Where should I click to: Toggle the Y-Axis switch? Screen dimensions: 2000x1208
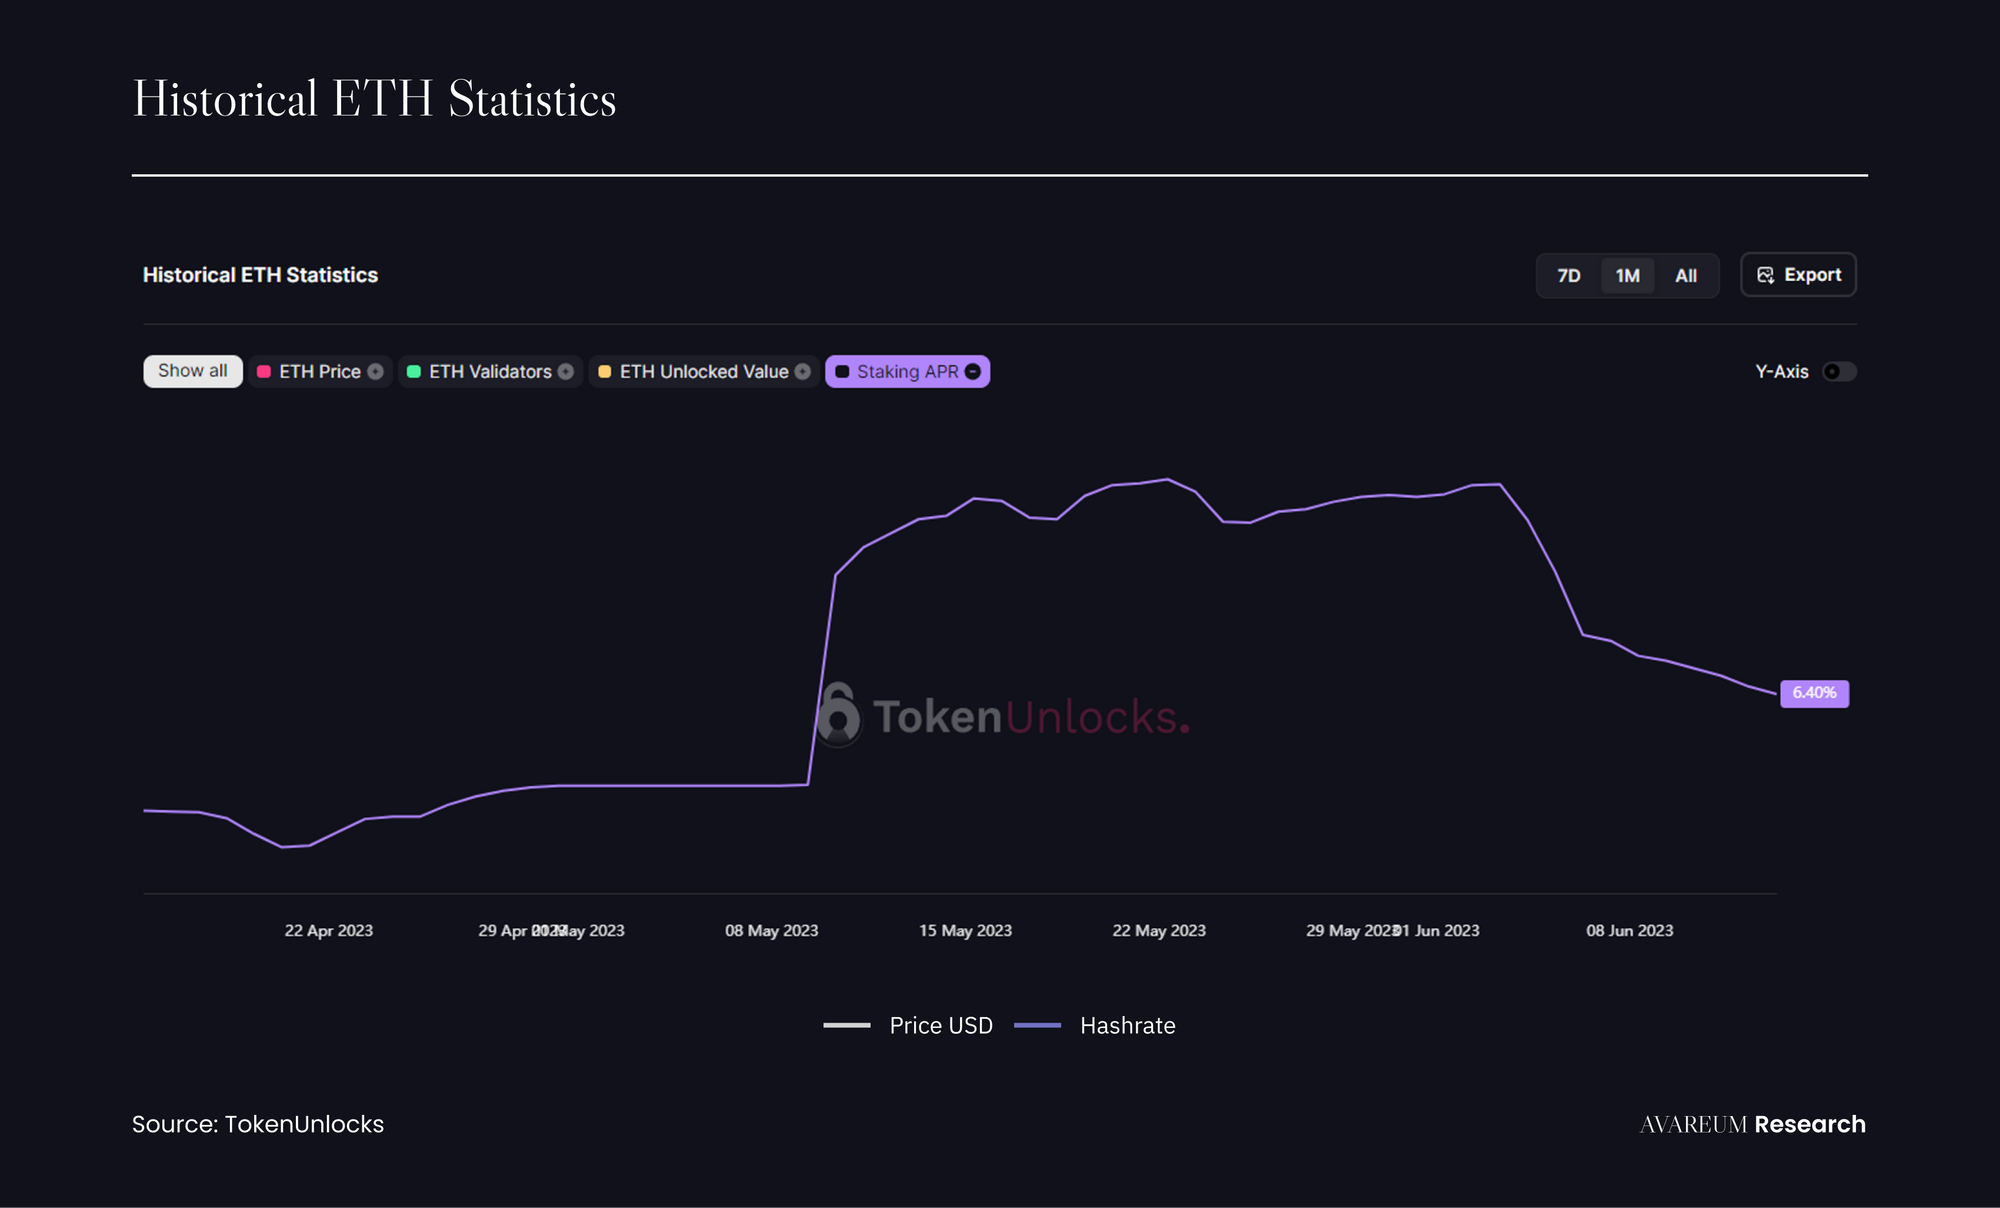point(1838,372)
